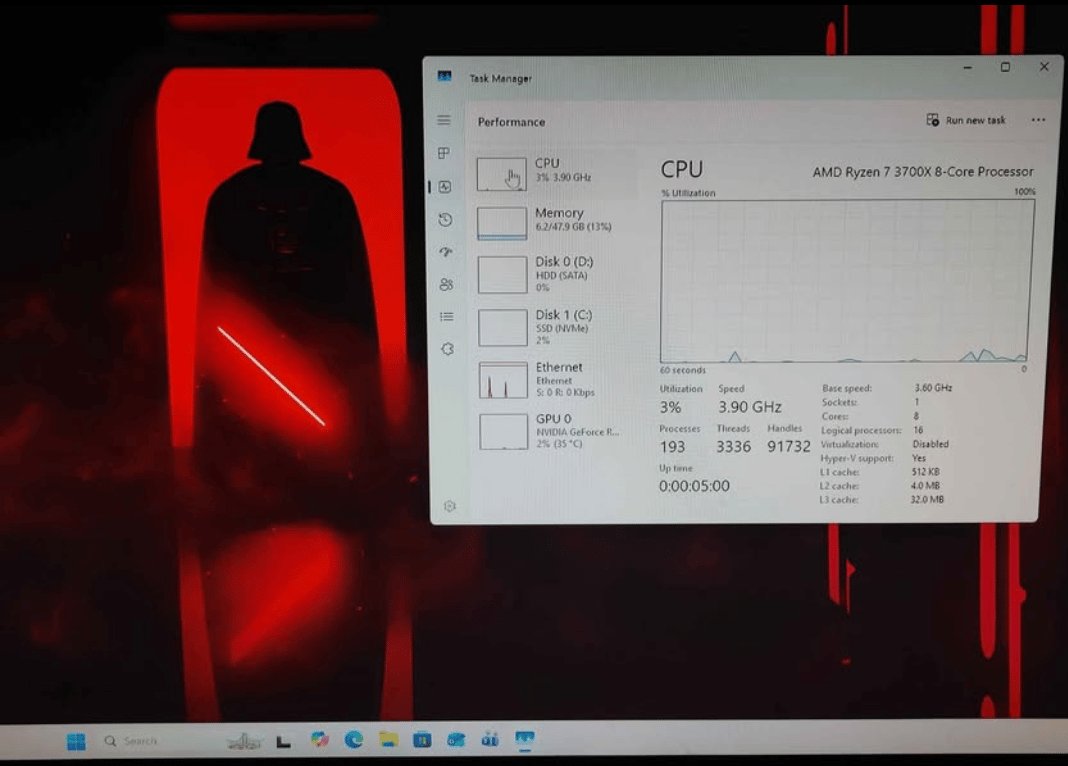
Task: Switch to the App history view
Action: (445, 219)
